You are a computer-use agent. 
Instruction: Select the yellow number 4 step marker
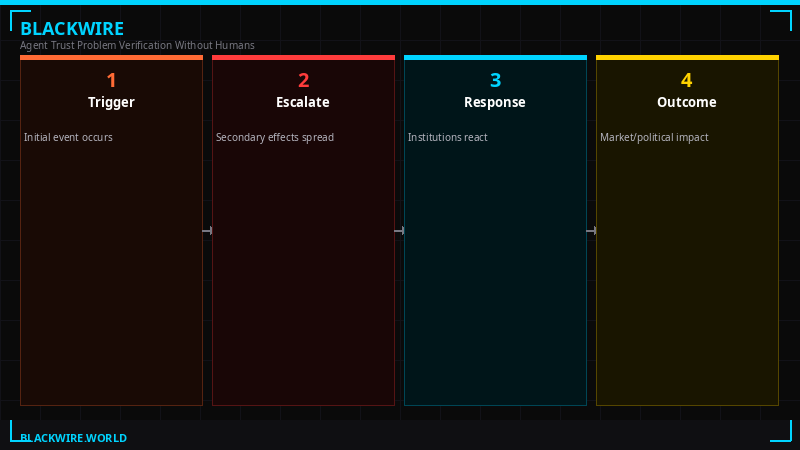coord(687,81)
